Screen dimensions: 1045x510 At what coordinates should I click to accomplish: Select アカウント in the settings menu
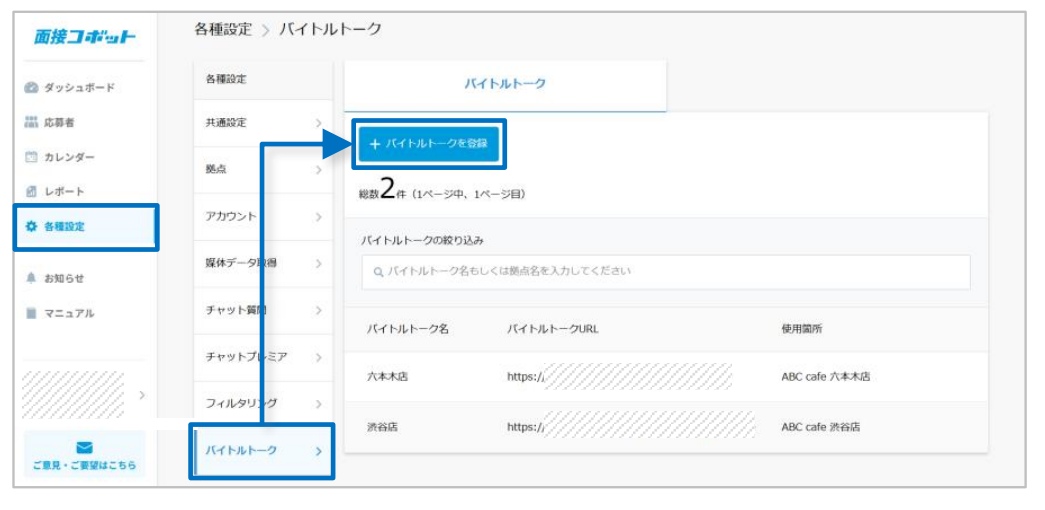[x=263, y=217]
